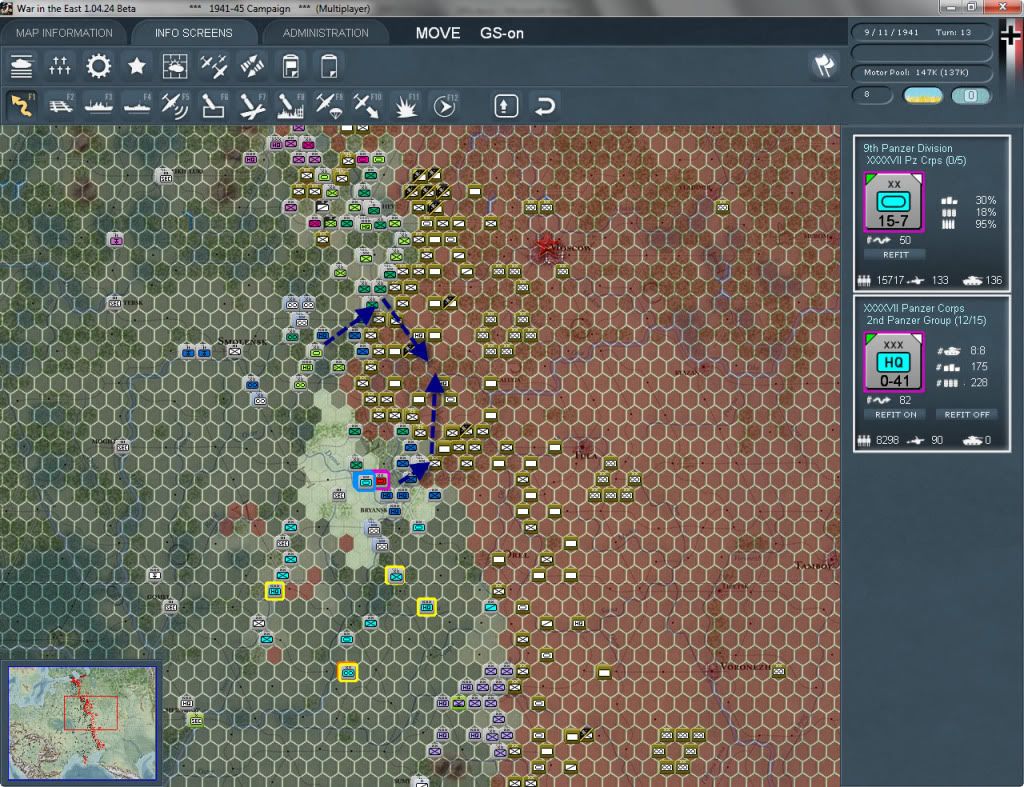Image resolution: width=1024 pixels, height=787 pixels.
Task: Click the date 9/11/1941 display
Action: click(x=891, y=32)
